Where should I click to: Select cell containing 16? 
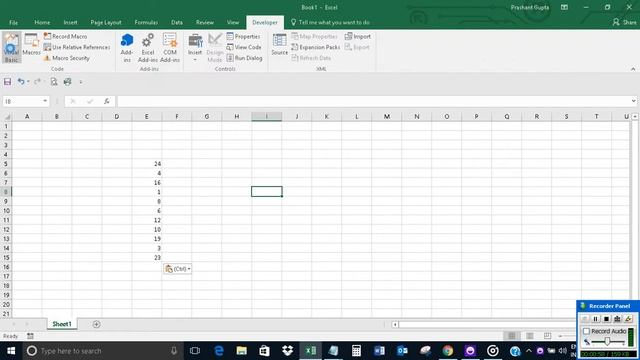[x=147, y=182]
